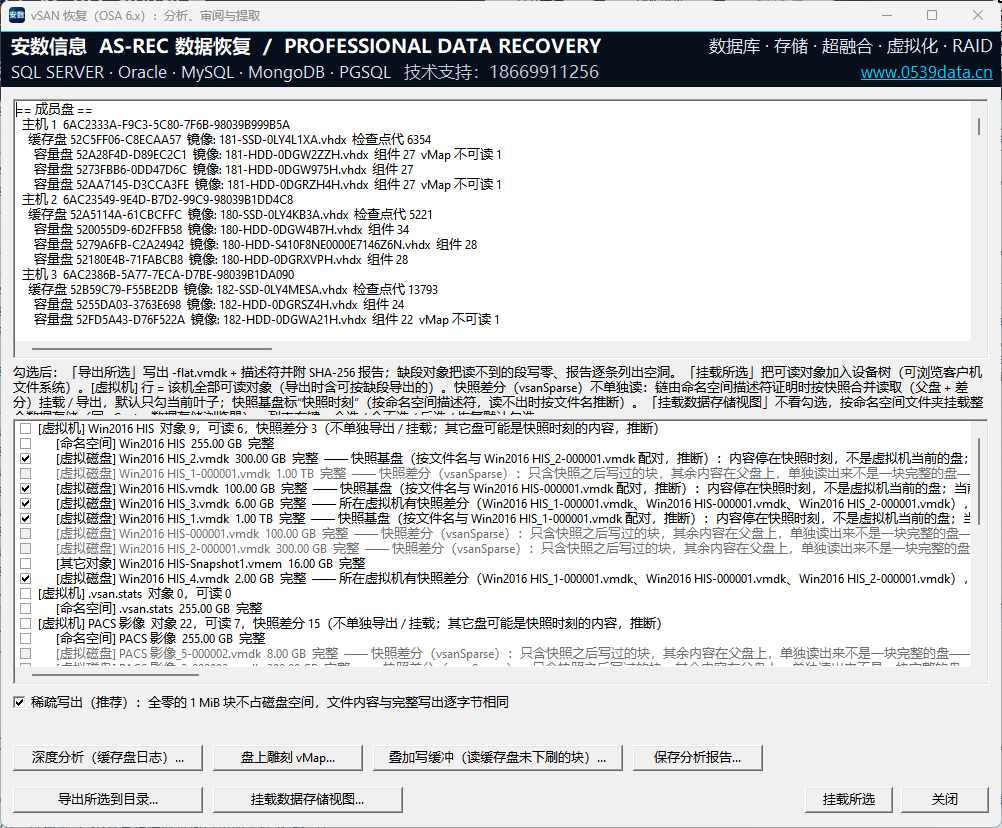The height and width of the screenshot is (828, 1002).
Task: Select line 主机 3 6AC2386B-5A77
Action: tap(158, 275)
